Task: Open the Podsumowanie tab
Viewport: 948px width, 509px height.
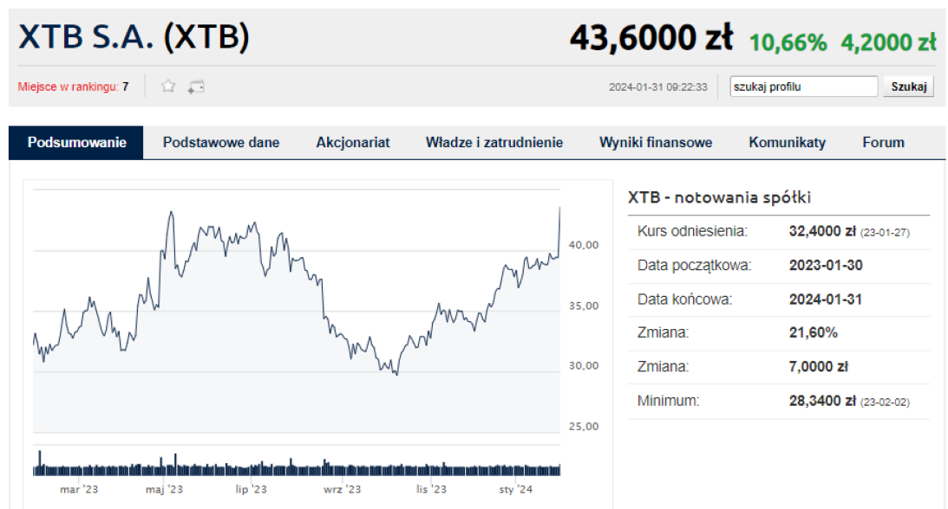Action: click(76, 143)
